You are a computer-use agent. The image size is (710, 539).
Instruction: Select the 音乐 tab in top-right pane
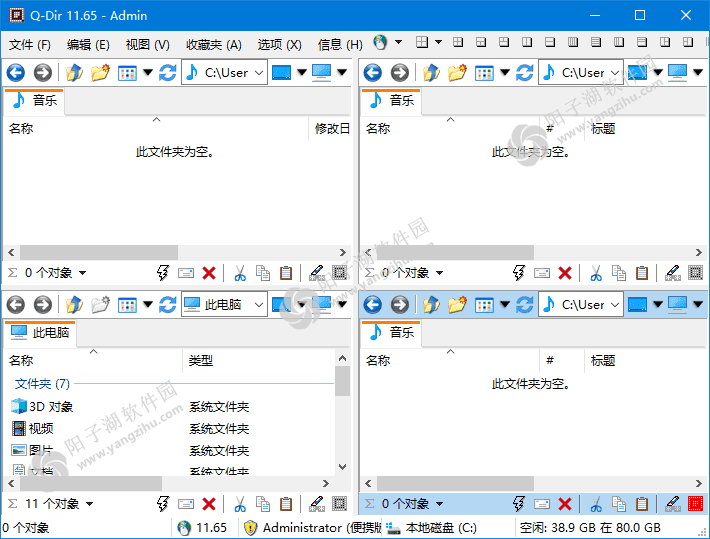coord(392,100)
